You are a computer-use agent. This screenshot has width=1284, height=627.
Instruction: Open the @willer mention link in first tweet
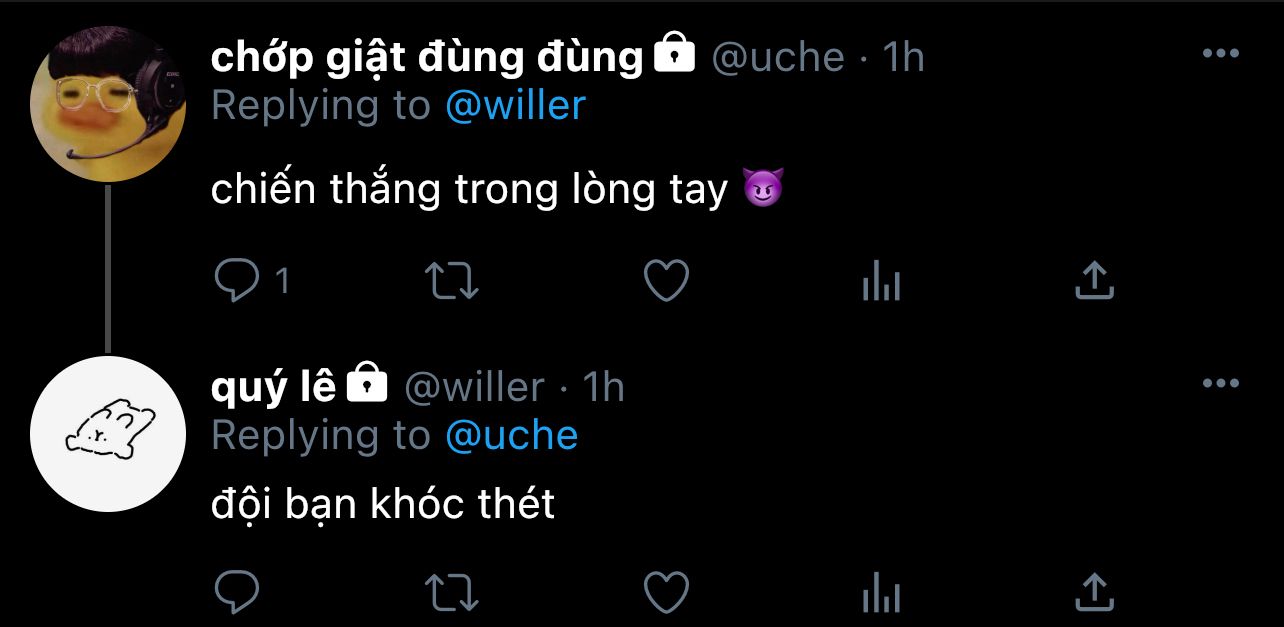[x=515, y=106]
